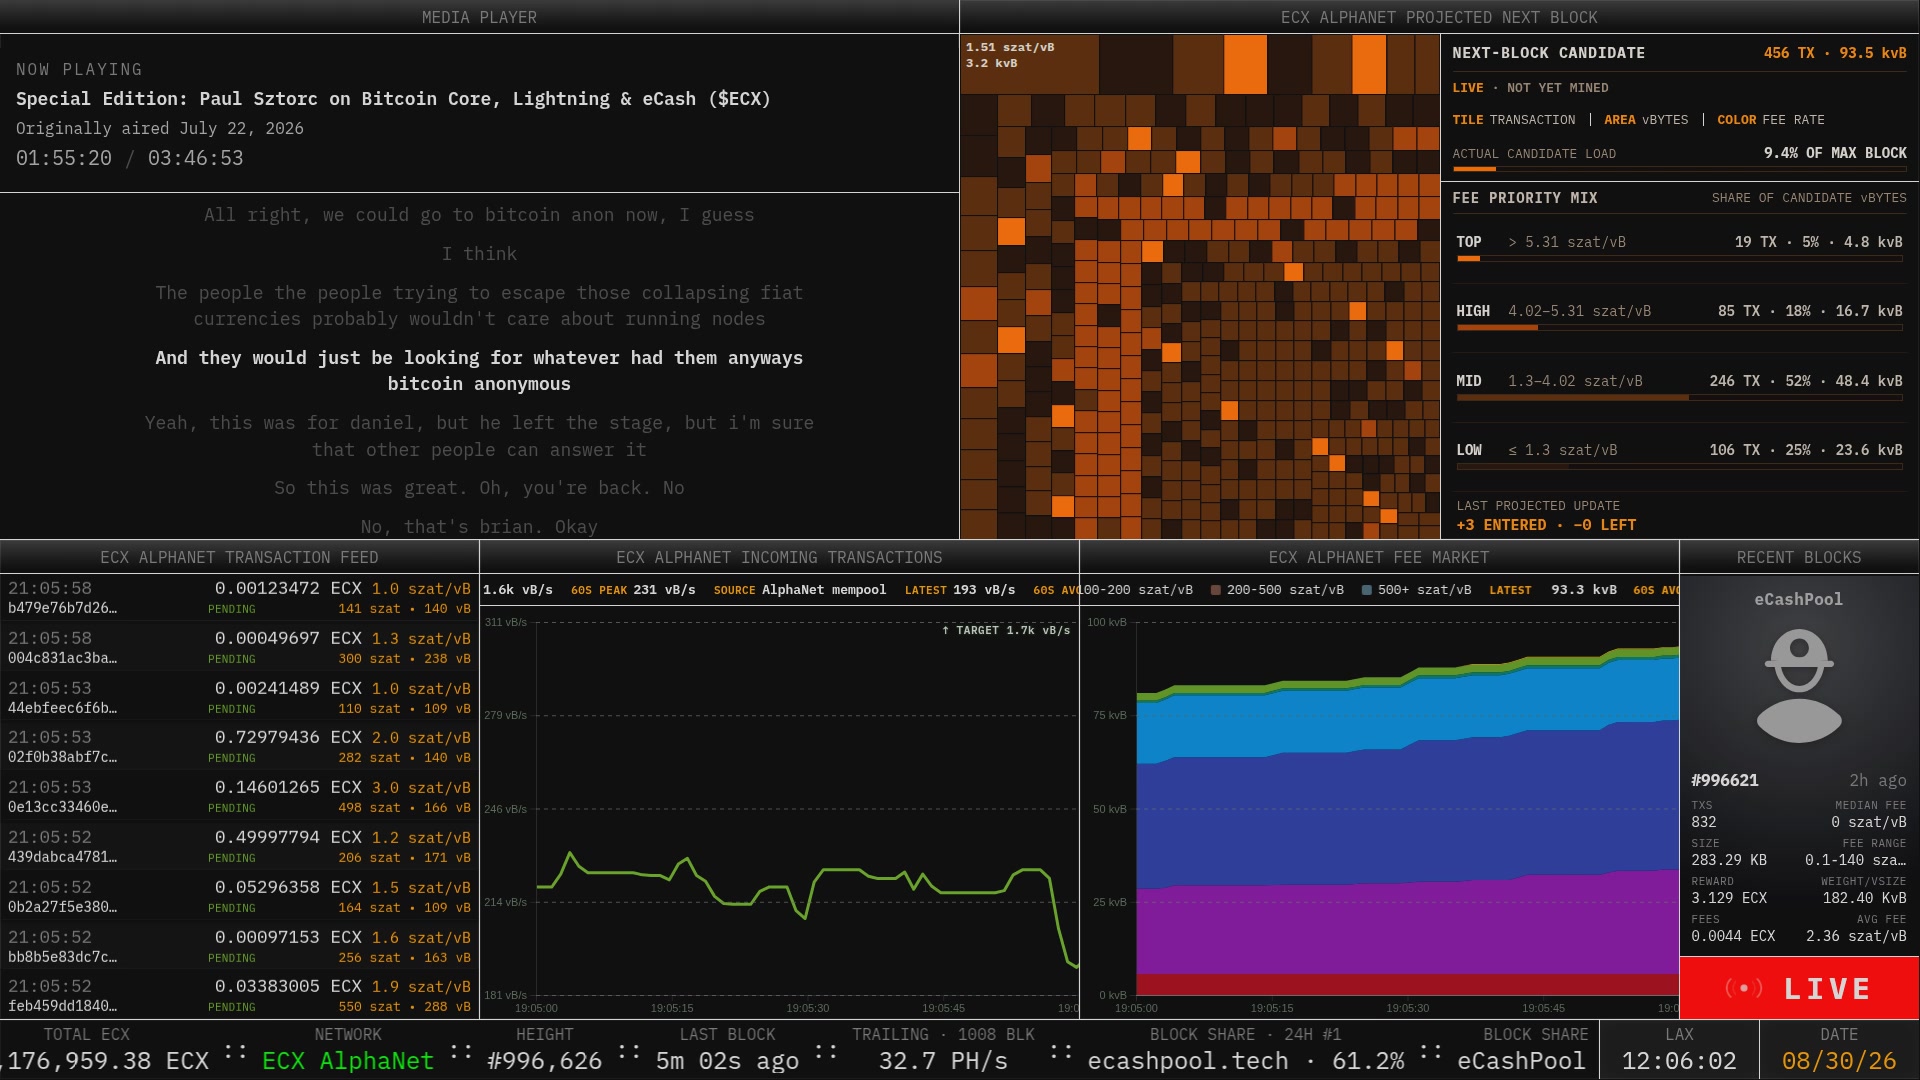Screen dimensions: 1920x1080
Task: Click the large tile labeled 1.51 szat/vB
Action: tap(1029, 65)
